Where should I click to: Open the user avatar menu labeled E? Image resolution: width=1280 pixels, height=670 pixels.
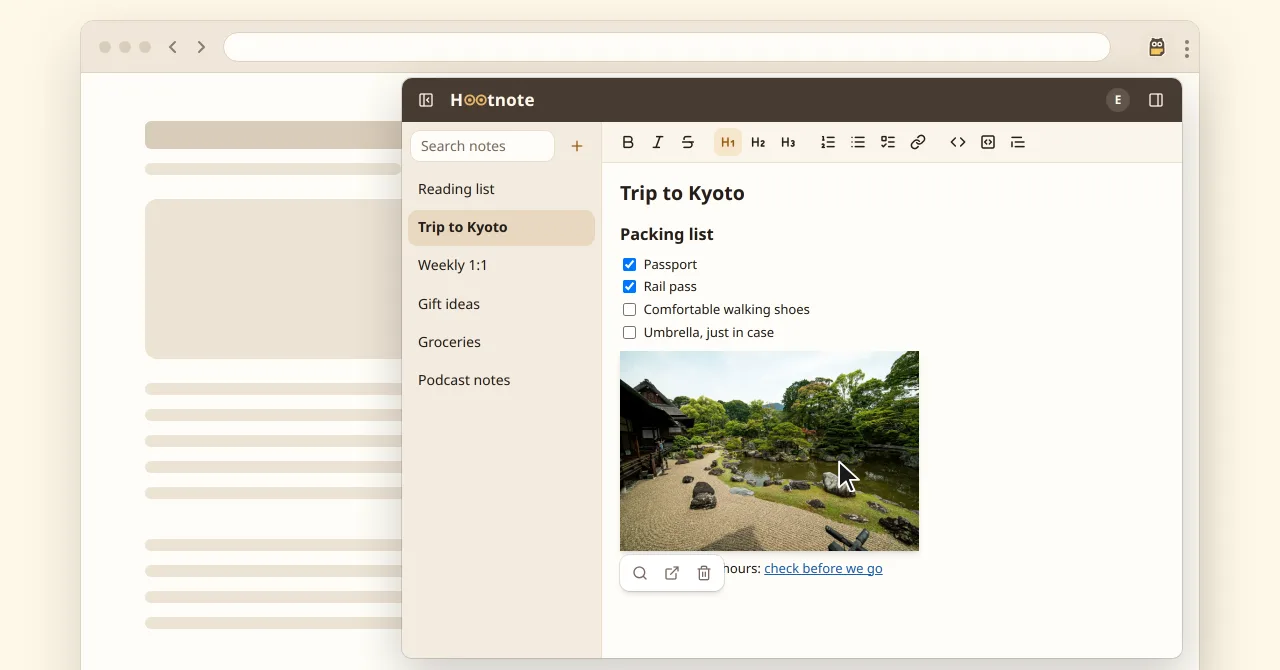pos(1118,100)
